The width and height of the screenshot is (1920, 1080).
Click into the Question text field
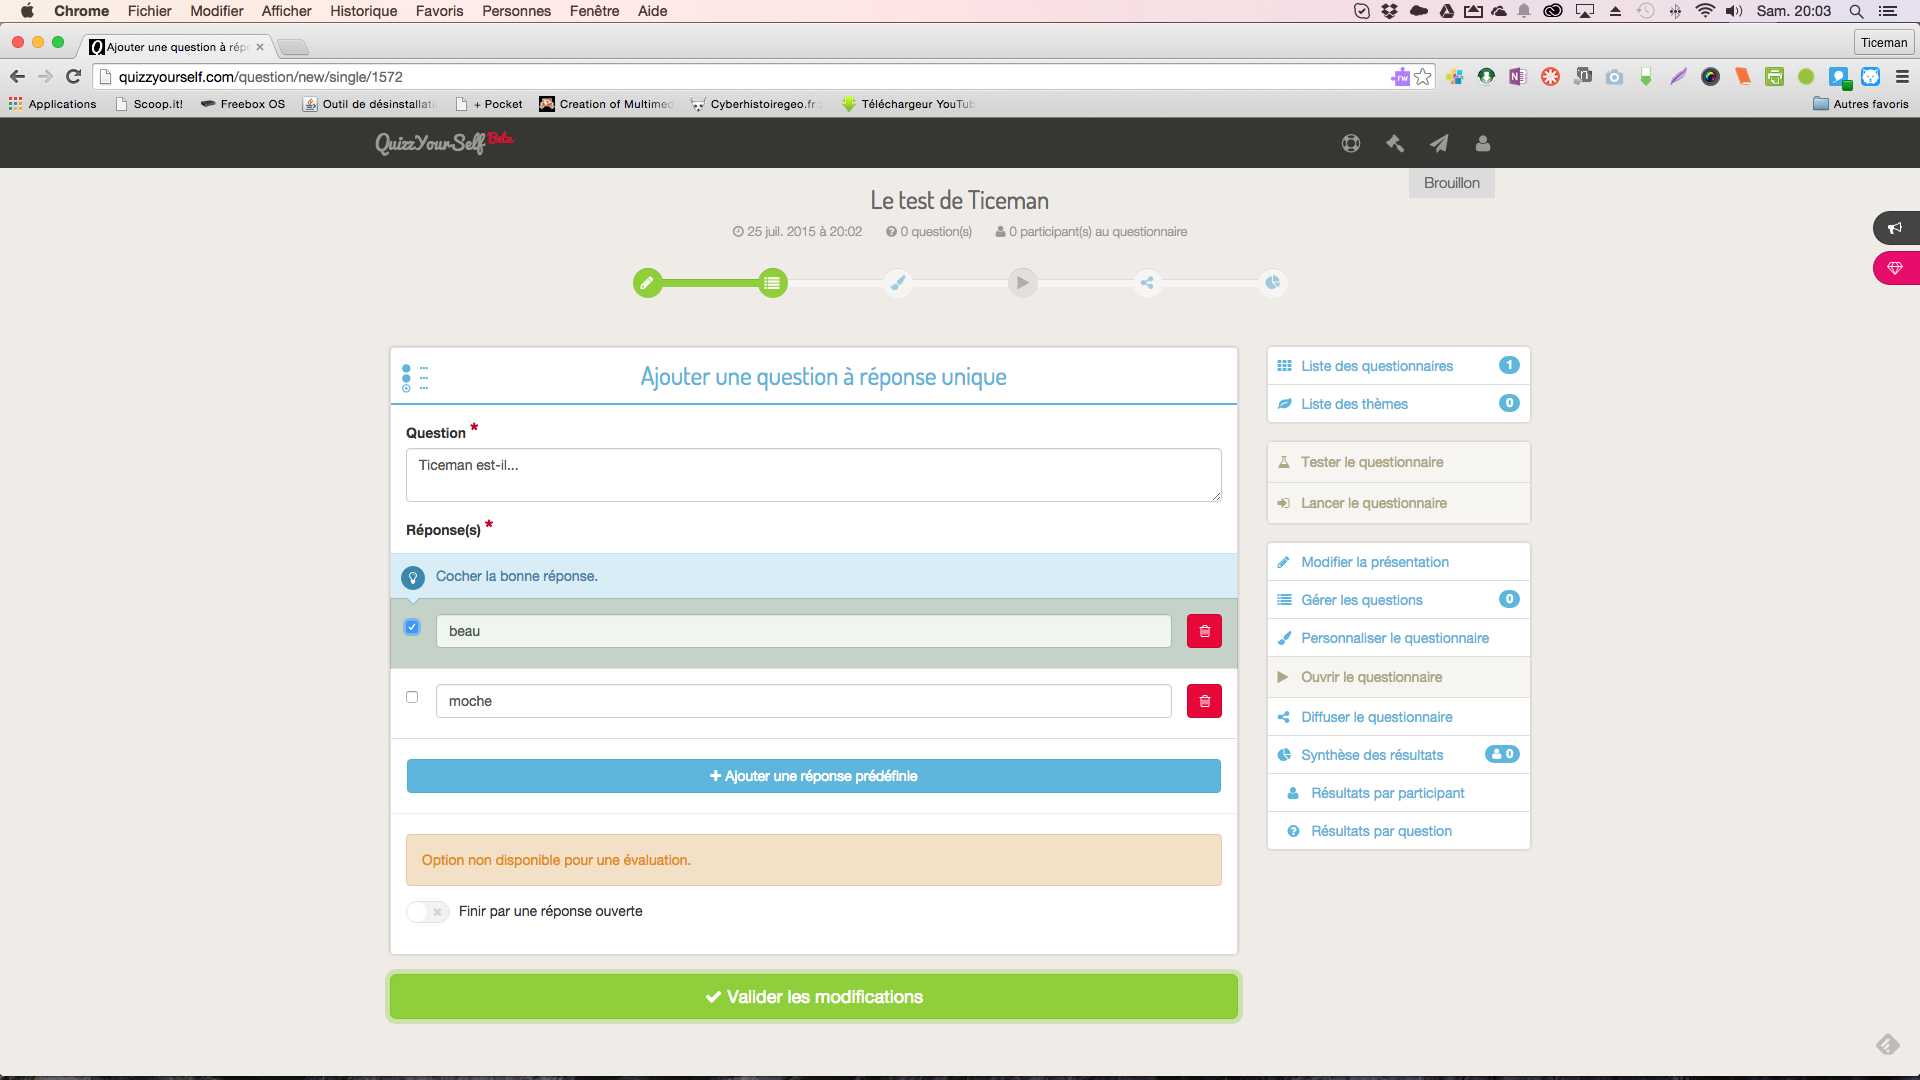click(814, 475)
